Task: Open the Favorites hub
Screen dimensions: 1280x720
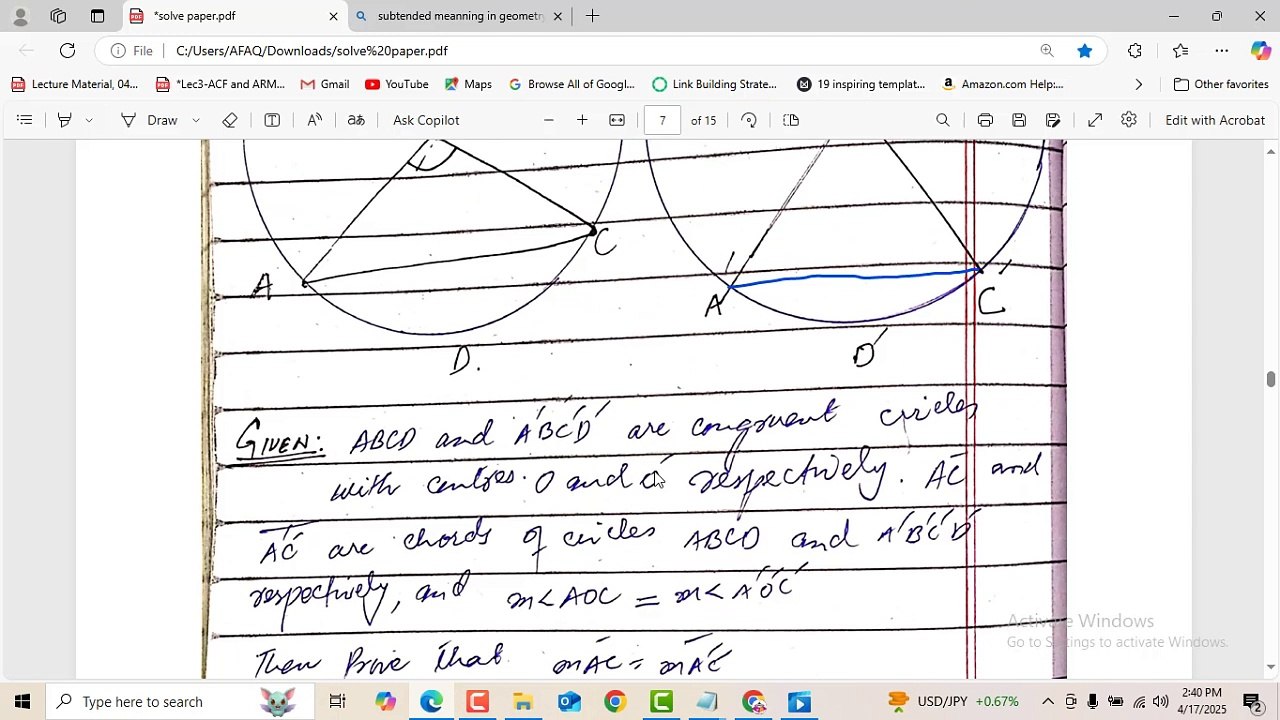Action: 1181,51
